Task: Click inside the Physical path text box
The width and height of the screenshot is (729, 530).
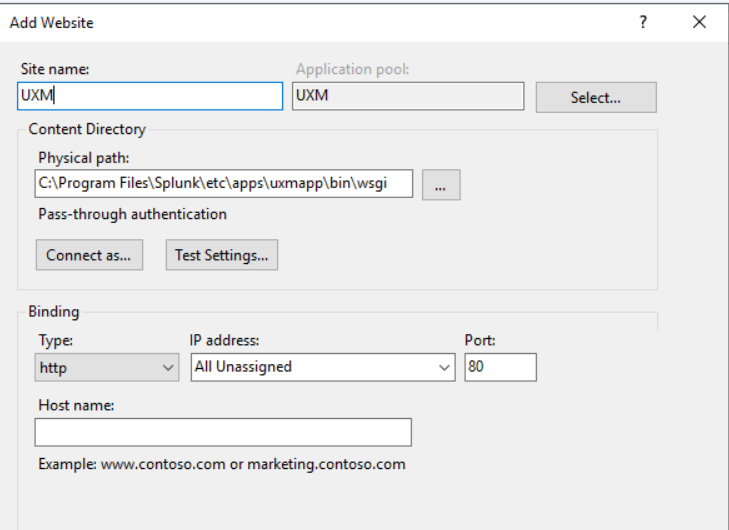Action: pos(223,184)
